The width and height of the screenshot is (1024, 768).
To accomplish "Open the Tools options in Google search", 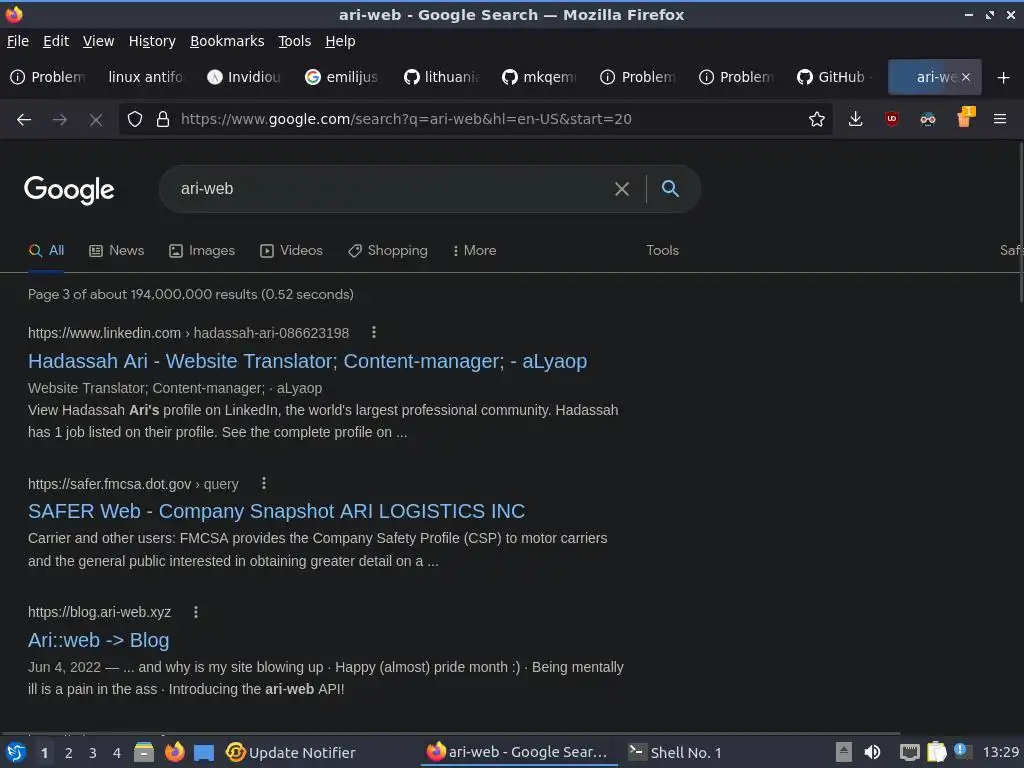I will (x=662, y=250).
